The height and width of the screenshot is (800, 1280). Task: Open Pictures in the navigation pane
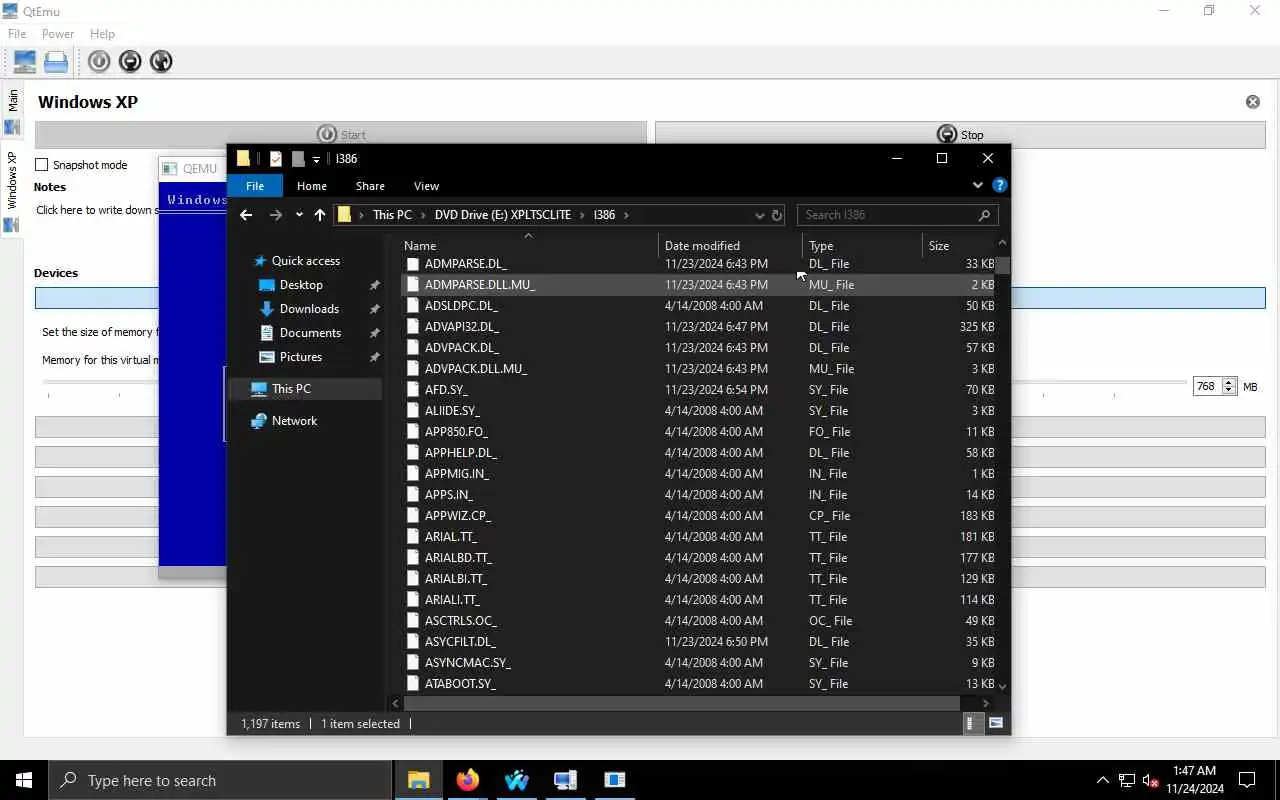coord(301,357)
